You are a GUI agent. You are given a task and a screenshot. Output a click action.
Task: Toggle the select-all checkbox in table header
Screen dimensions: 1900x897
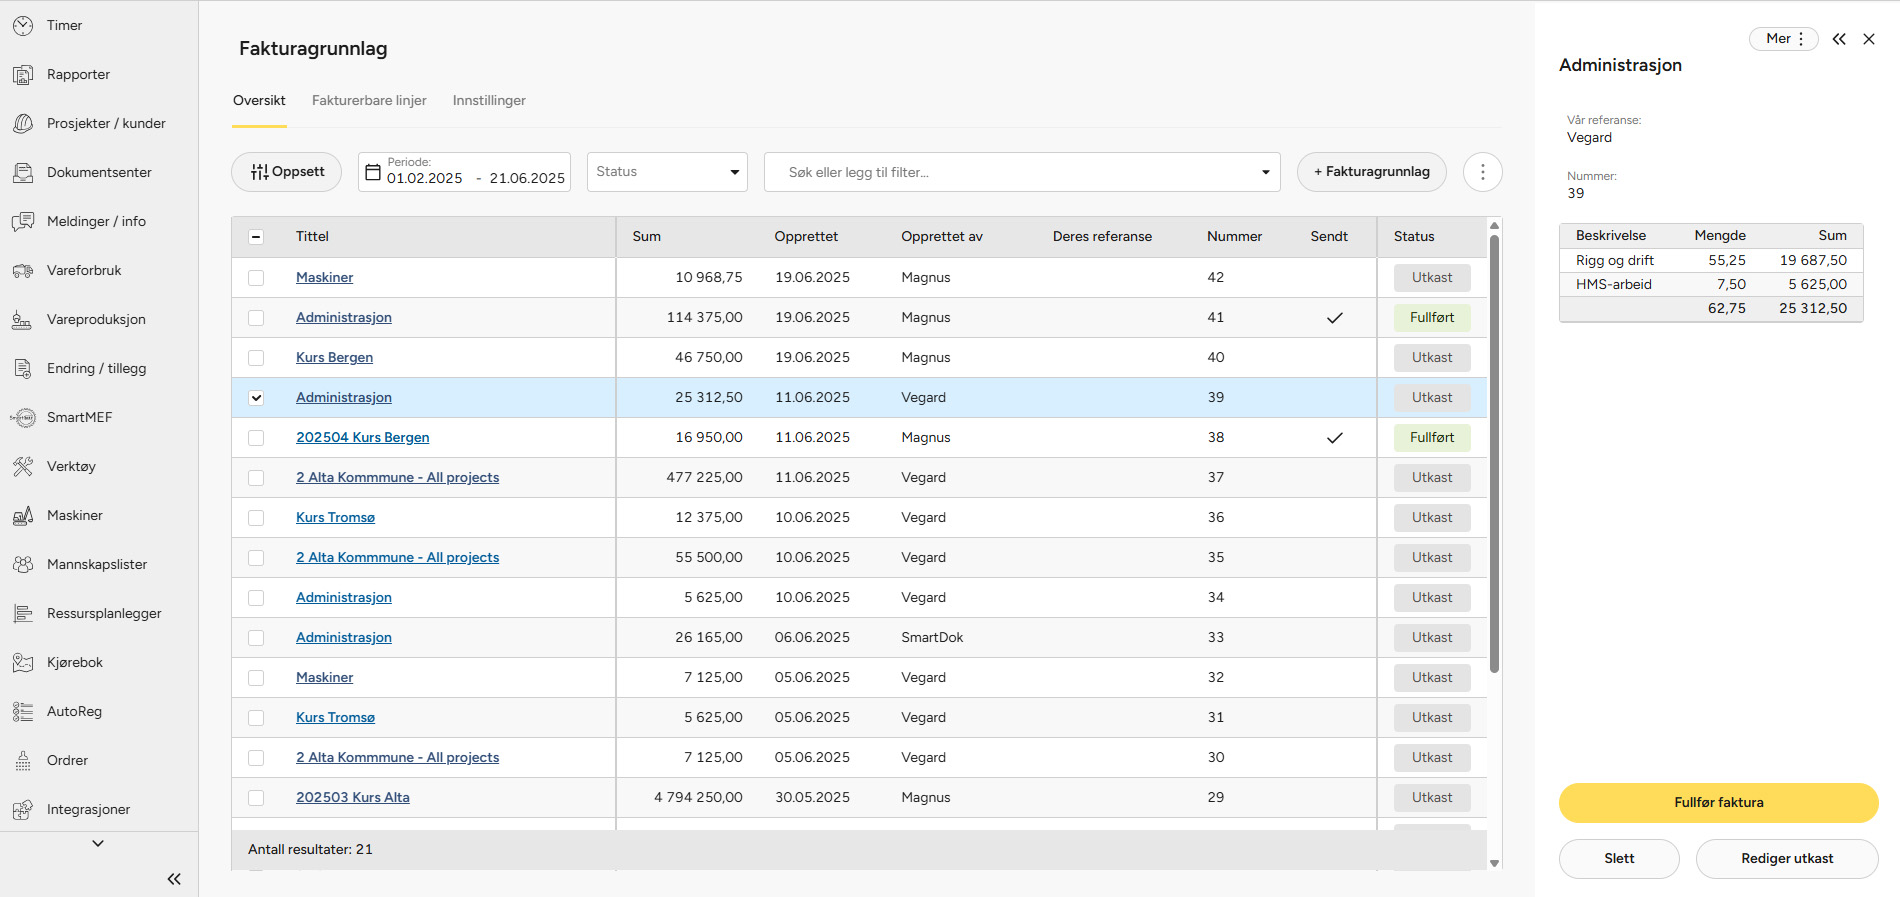(x=256, y=237)
